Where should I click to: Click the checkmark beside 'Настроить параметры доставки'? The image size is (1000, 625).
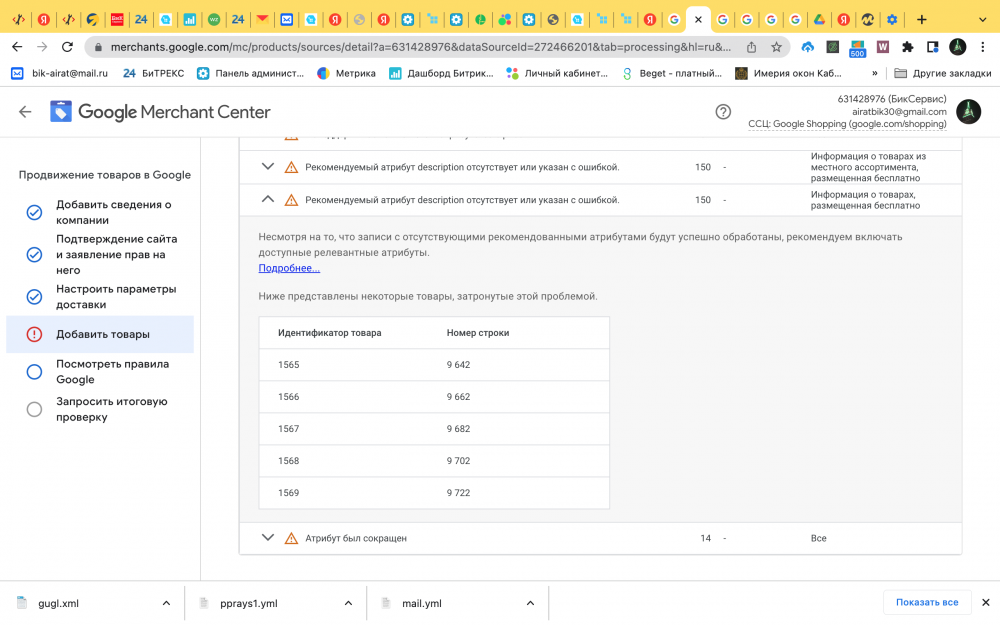34,297
